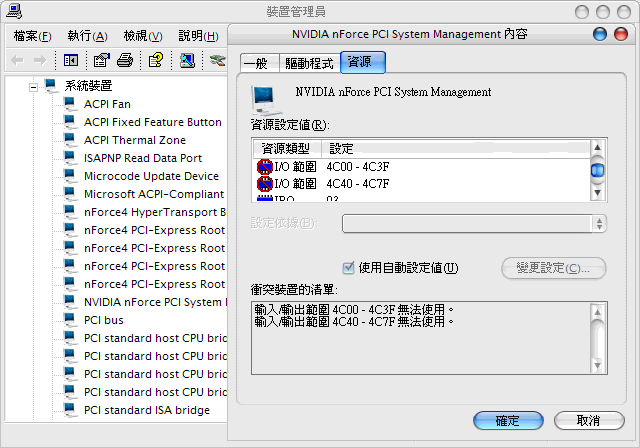
Task: Click the ACPI Thermal Zone device icon
Action: click(x=71, y=140)
